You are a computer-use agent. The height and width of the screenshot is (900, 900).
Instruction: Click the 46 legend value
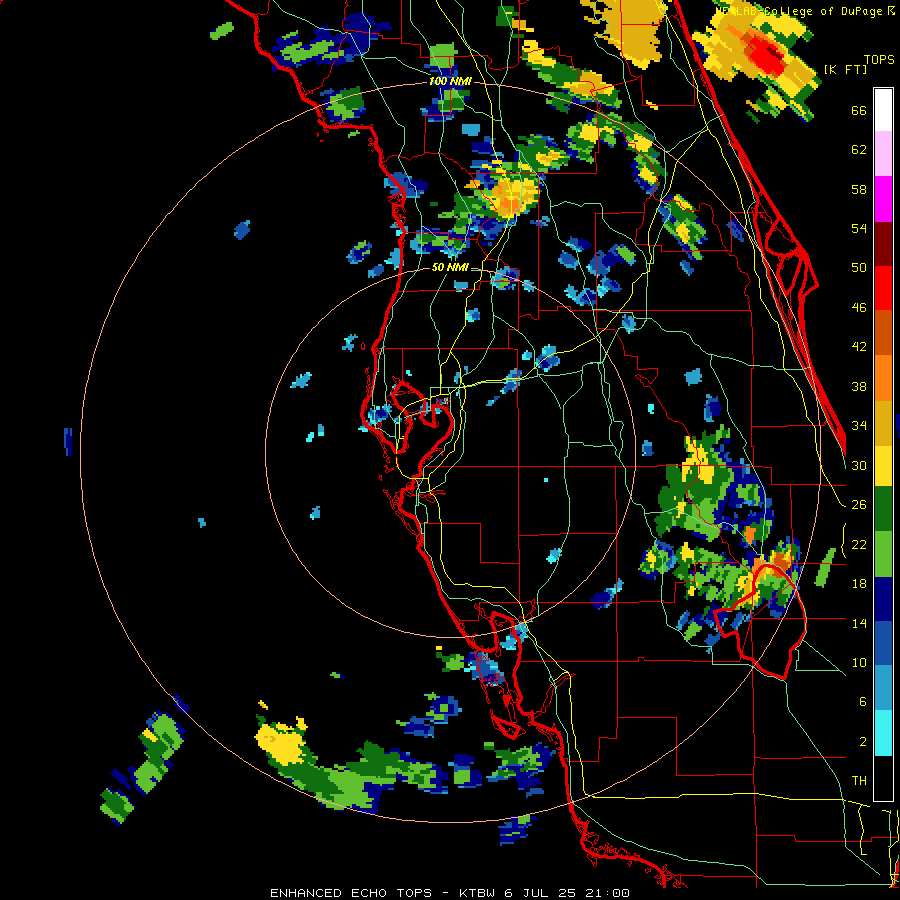click(x=859, y=308)
